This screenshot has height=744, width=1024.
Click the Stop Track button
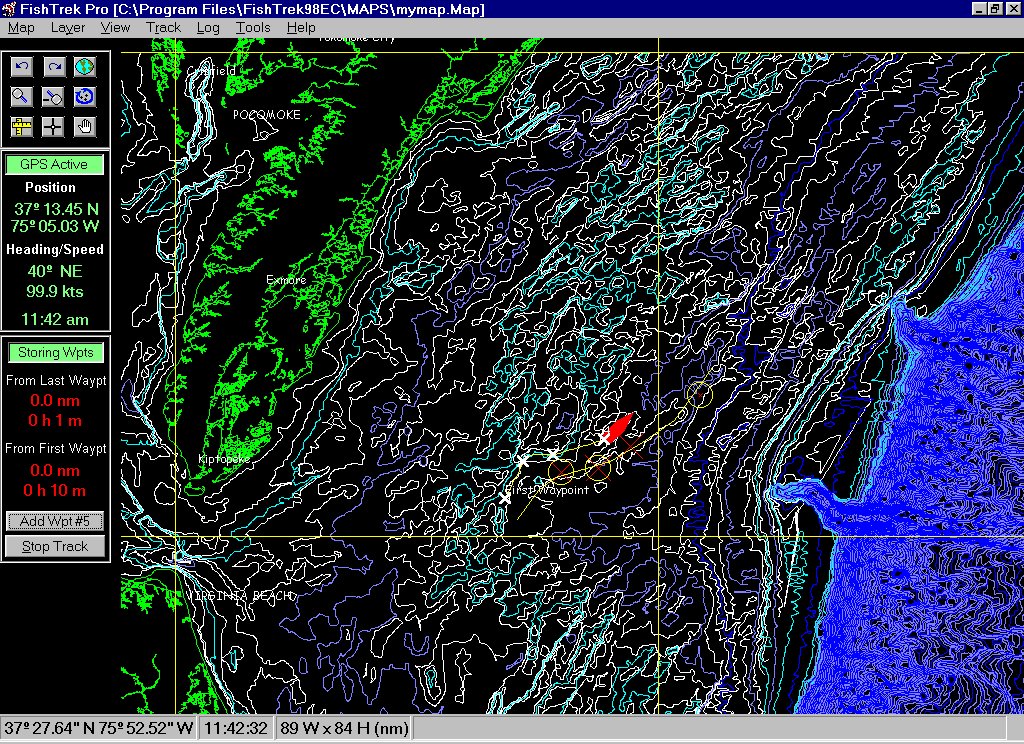[55, 546]
